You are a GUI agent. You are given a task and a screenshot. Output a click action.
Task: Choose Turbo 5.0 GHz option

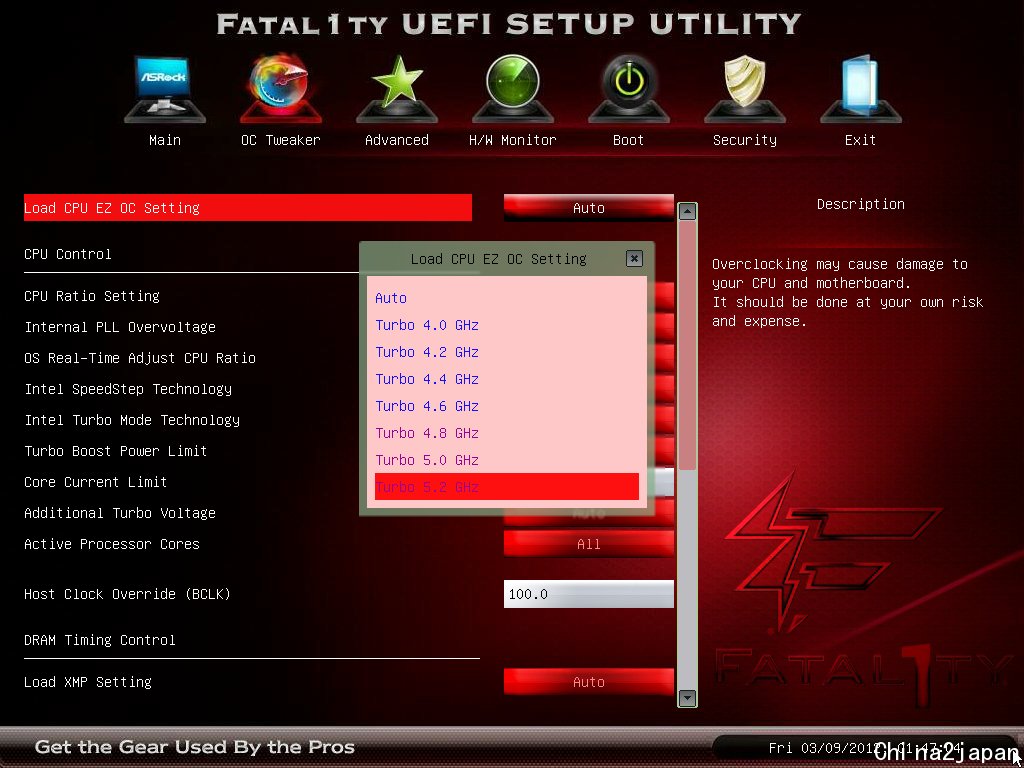click(507, 460)
